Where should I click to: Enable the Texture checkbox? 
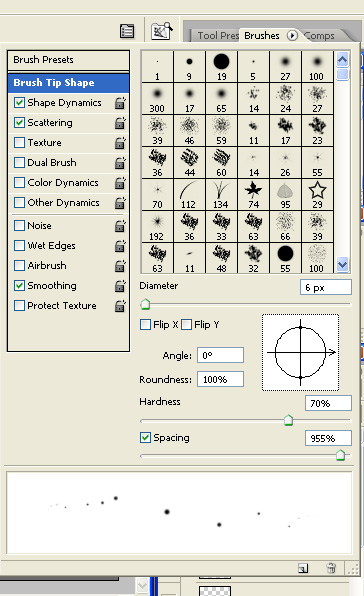pos(19,143)
